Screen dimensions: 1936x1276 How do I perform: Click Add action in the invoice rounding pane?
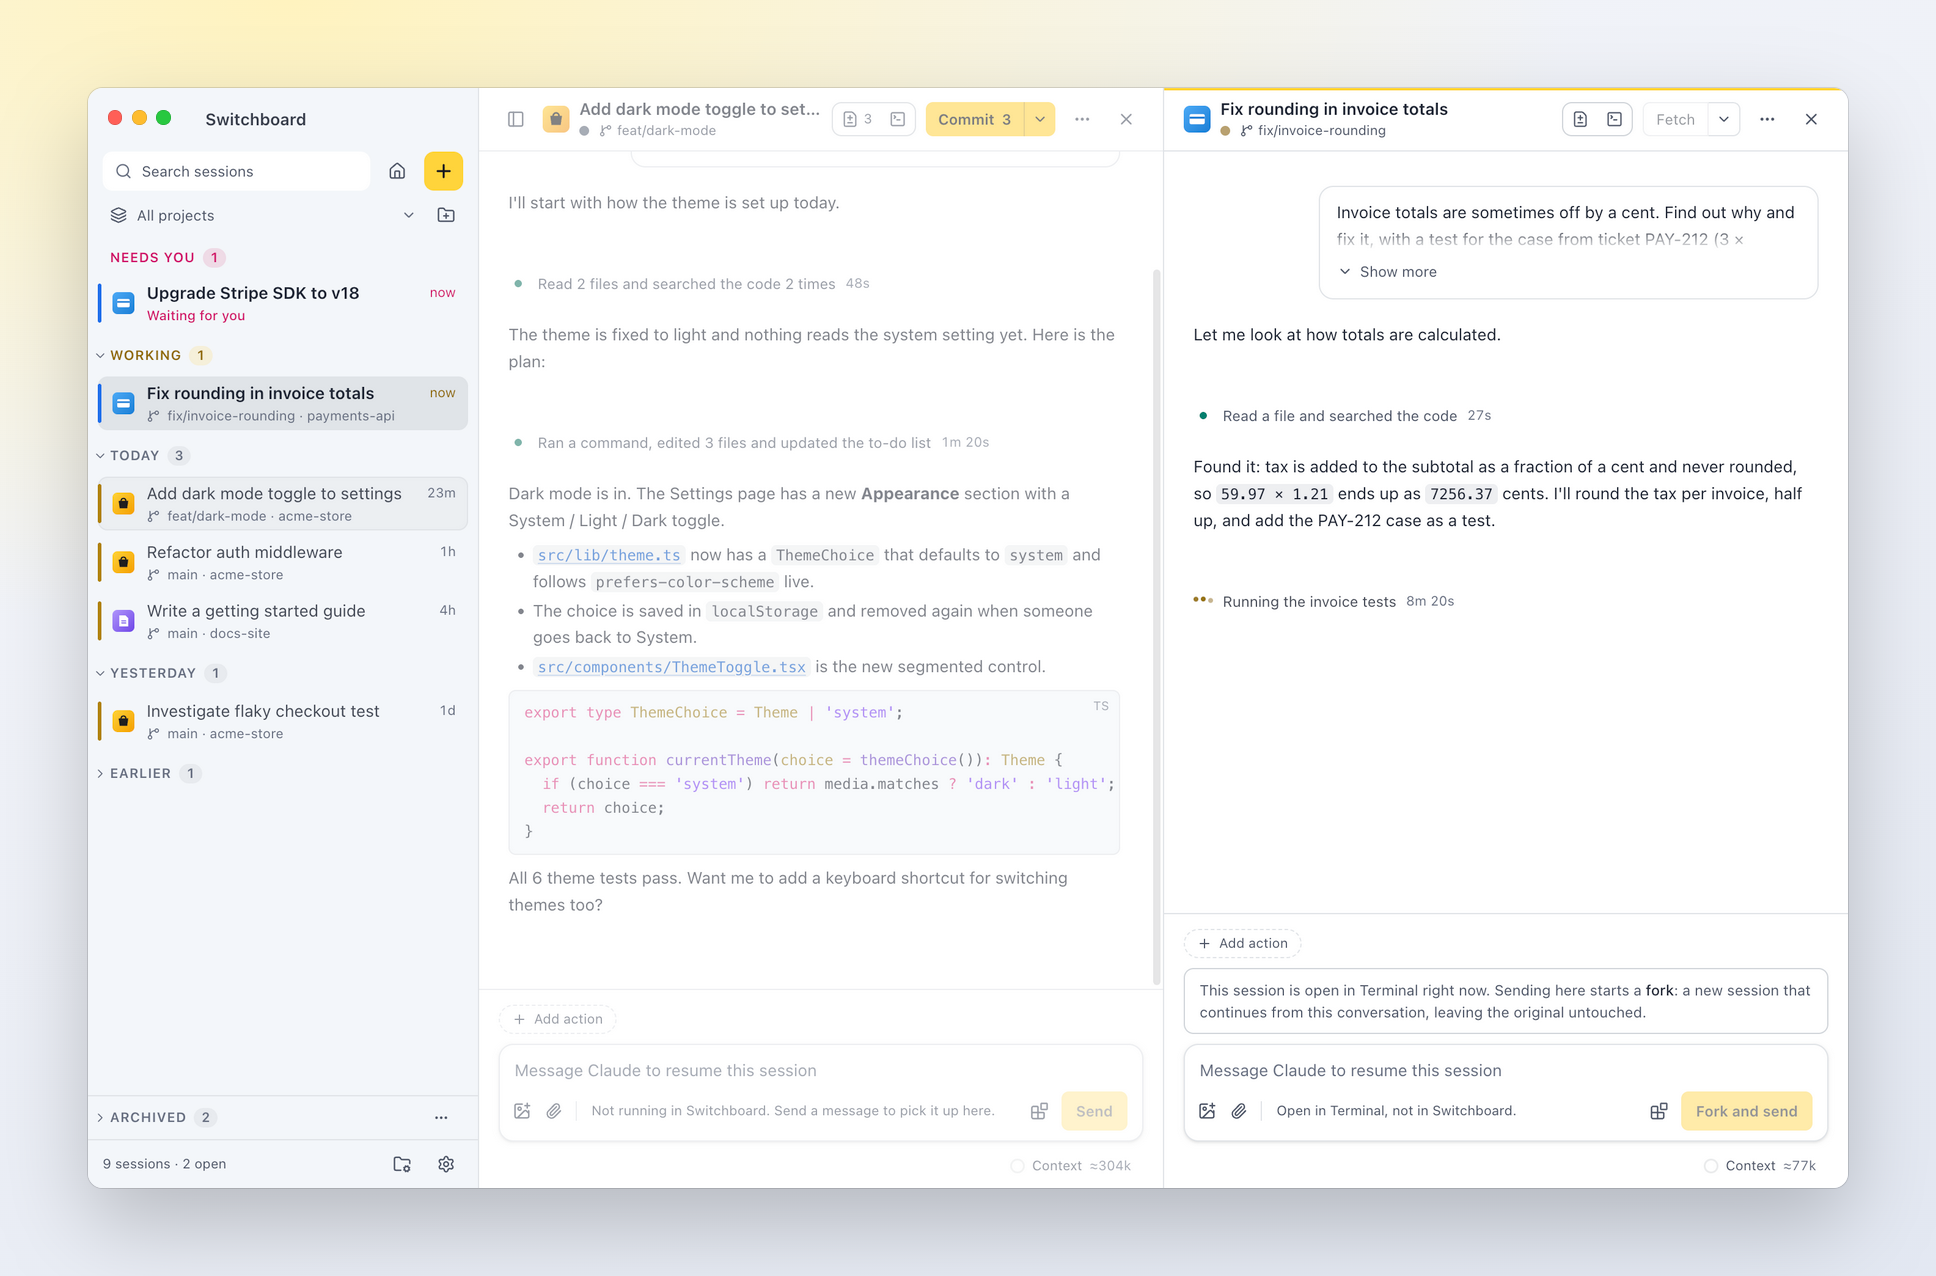(x=1243, y=943)
